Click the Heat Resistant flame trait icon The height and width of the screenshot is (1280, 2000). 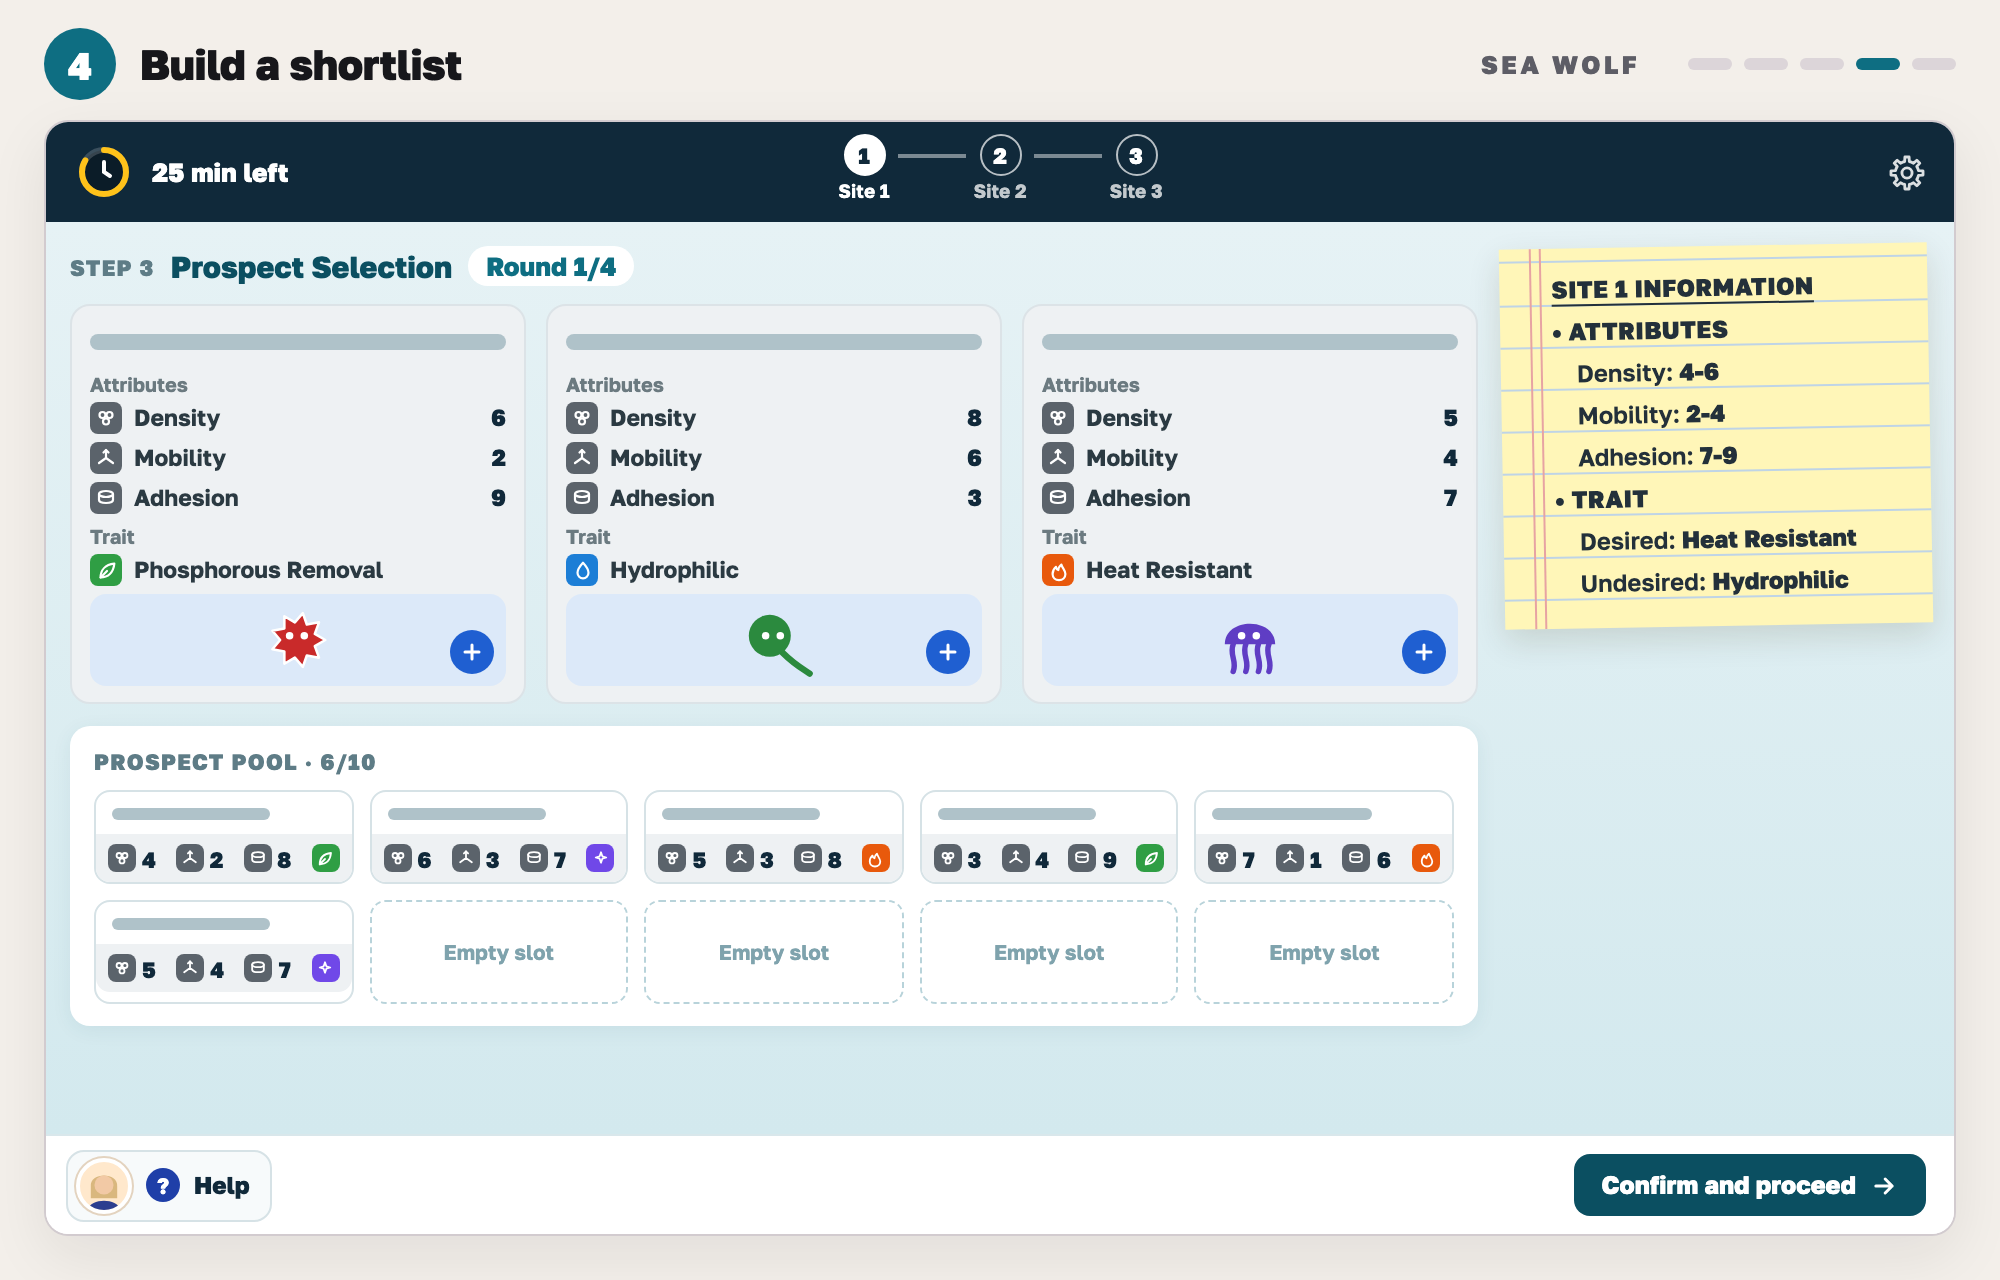(1058, 570)
